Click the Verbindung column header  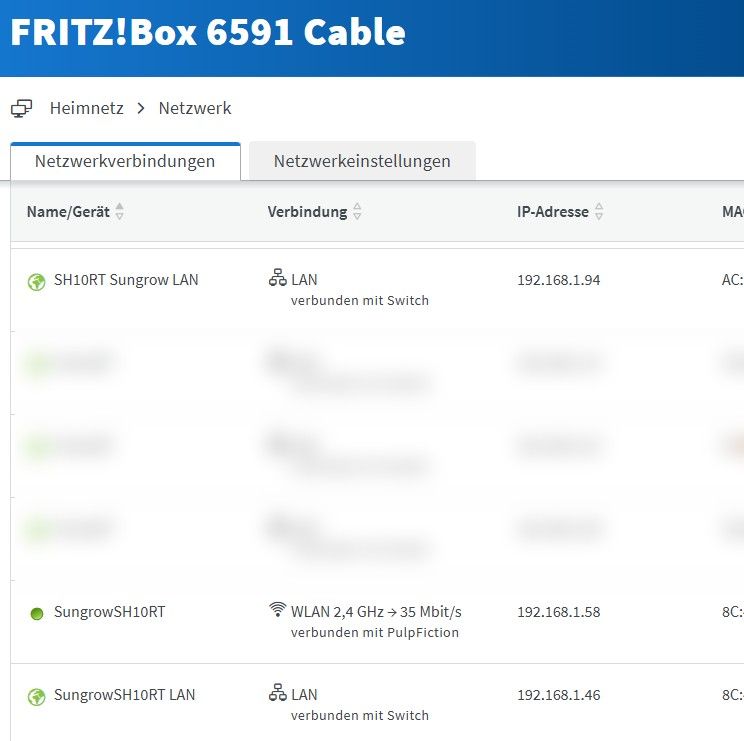pos(307,212)
